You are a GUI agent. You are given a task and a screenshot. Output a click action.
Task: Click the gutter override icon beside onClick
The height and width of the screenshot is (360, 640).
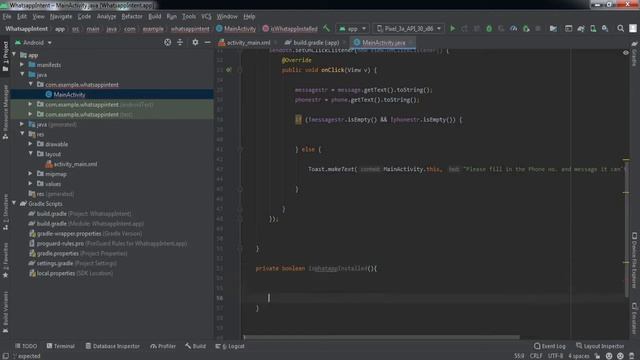(x=229, y=70)
